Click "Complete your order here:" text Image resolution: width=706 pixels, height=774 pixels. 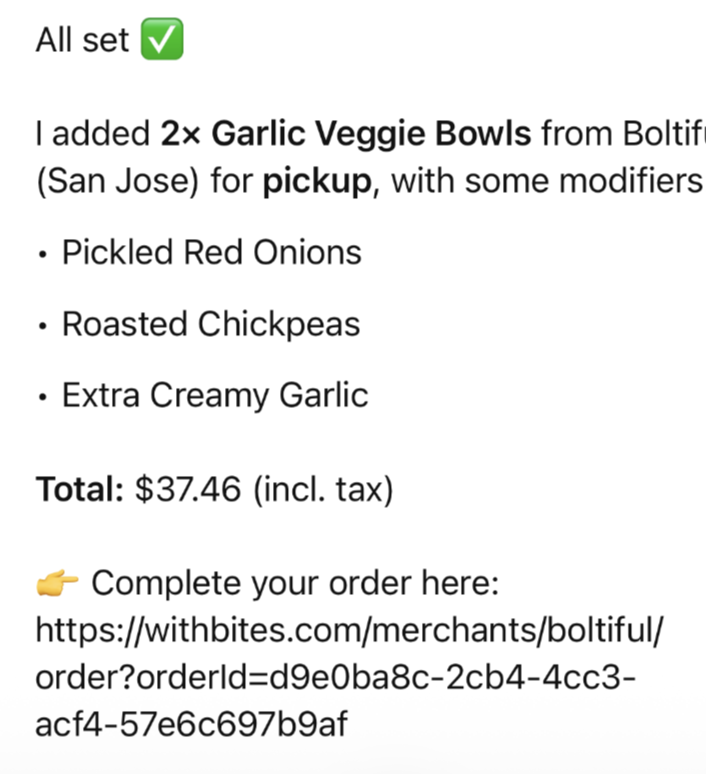click(295, 583)
